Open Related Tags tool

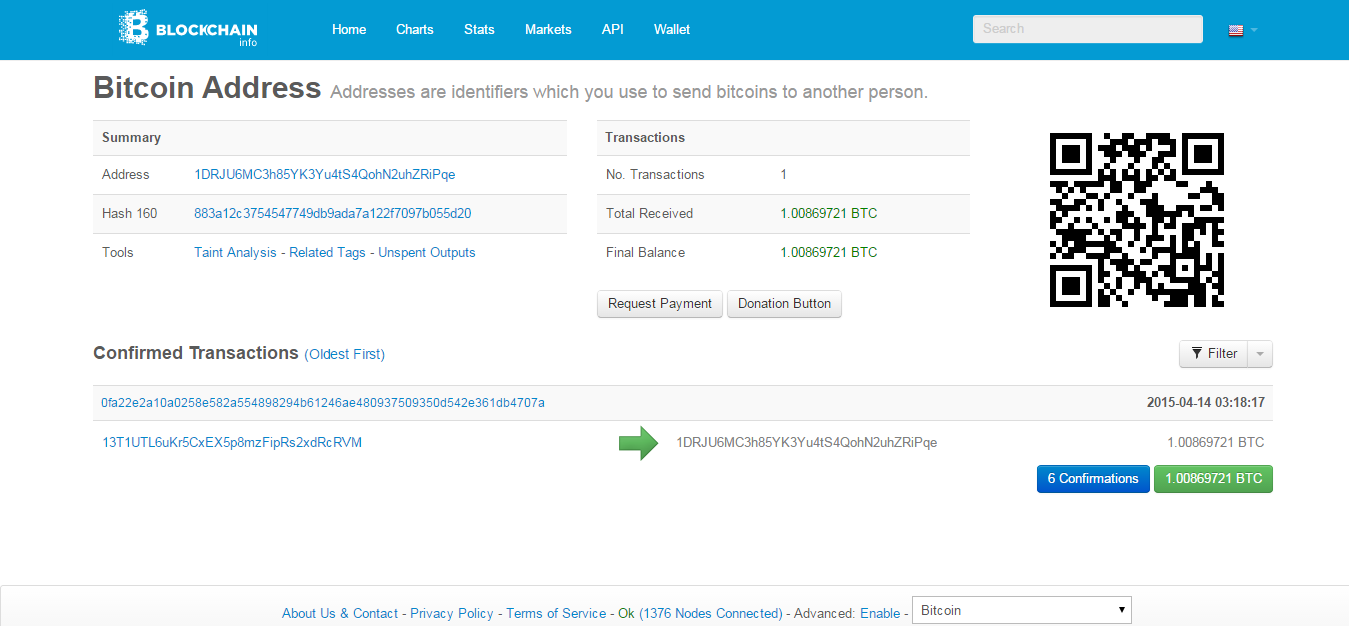pos(327,252)
